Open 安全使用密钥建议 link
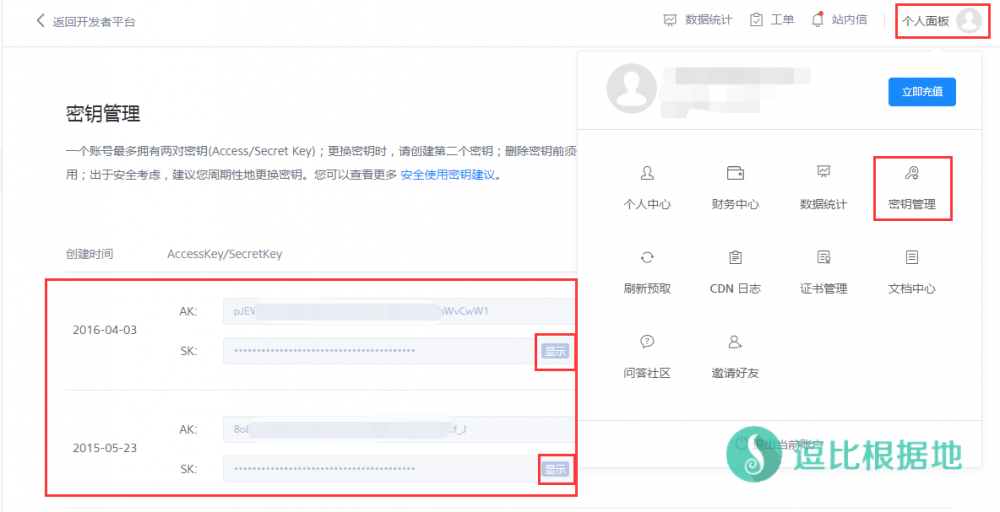 [x=448, y=175]
